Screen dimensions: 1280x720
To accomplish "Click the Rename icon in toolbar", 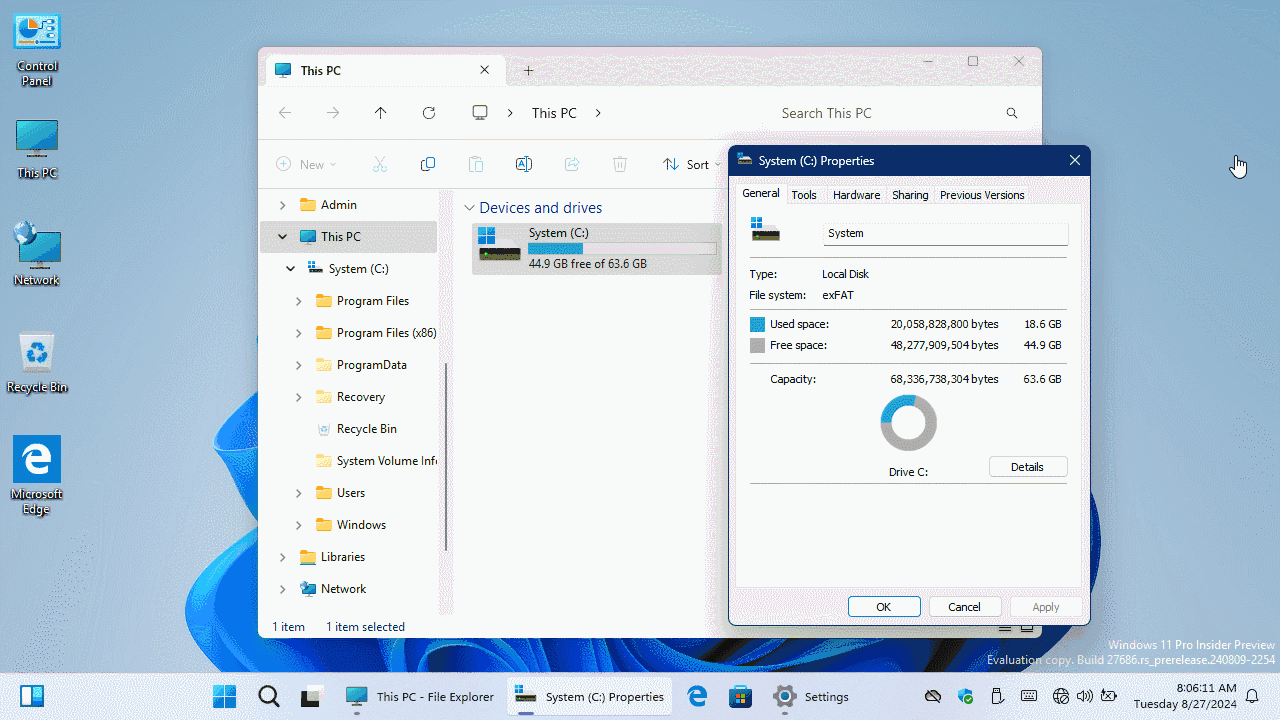I will (523, 164).
